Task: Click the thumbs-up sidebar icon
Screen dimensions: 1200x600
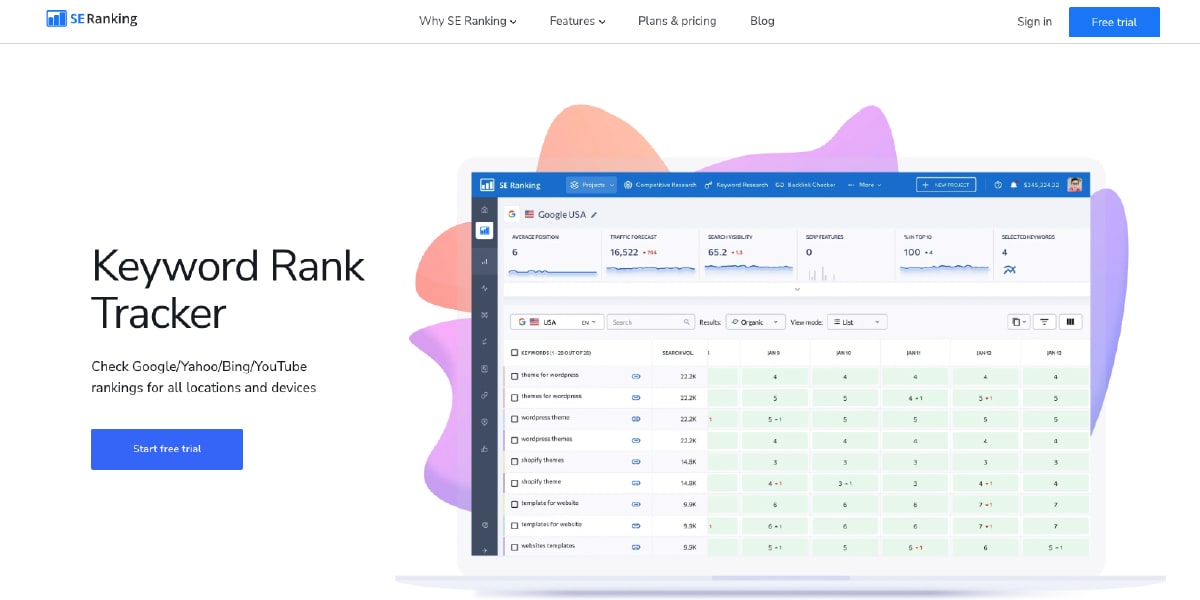Action: point(484,448)
